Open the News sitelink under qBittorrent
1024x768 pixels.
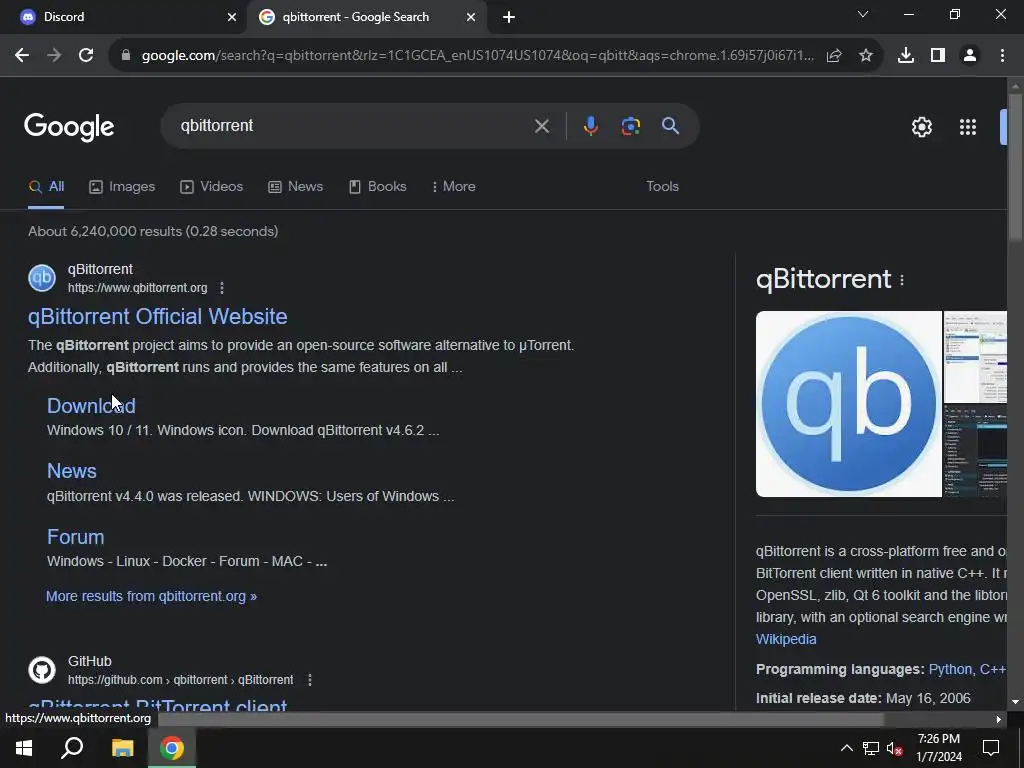(72, 472)
